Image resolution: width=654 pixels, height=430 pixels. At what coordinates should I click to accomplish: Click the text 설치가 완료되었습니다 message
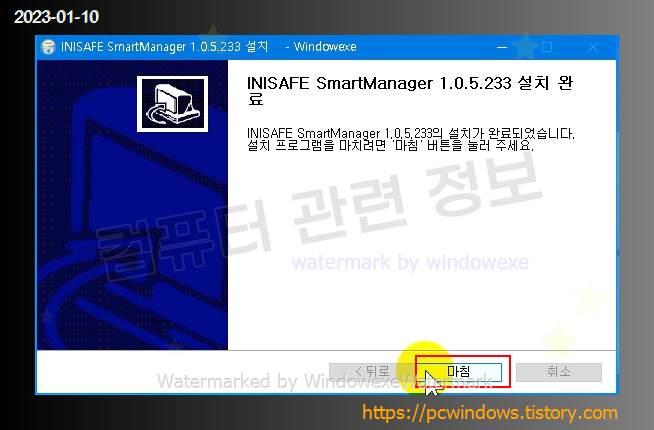click(x=411, y=133)
